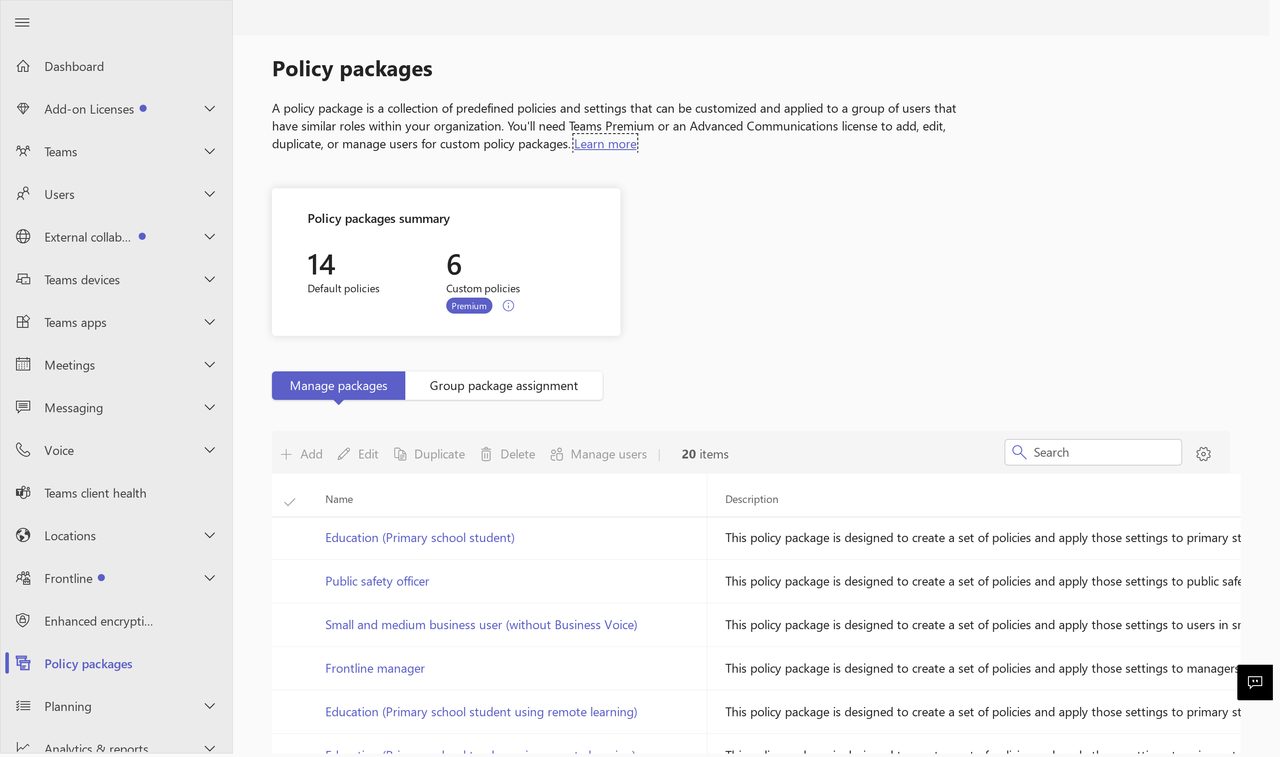Click the Description column header
The width and height of the screenshot is (1280, 757).
(752, 499)
